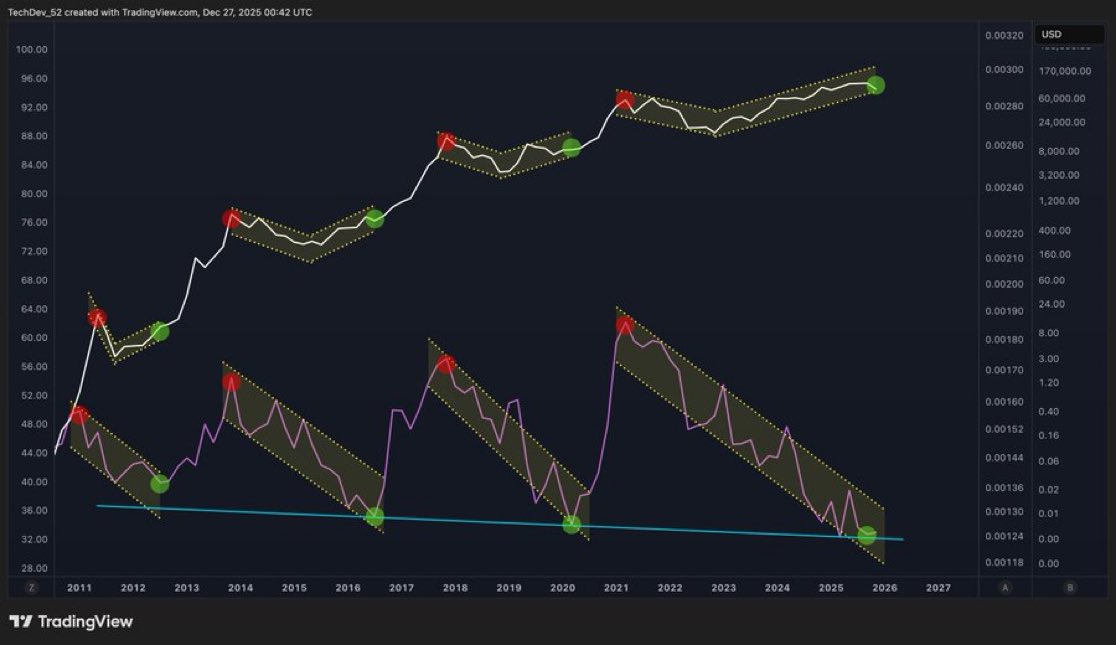1116x645 pixels.
Task: Click the TradingView logo
Action: tap(70, 622)
